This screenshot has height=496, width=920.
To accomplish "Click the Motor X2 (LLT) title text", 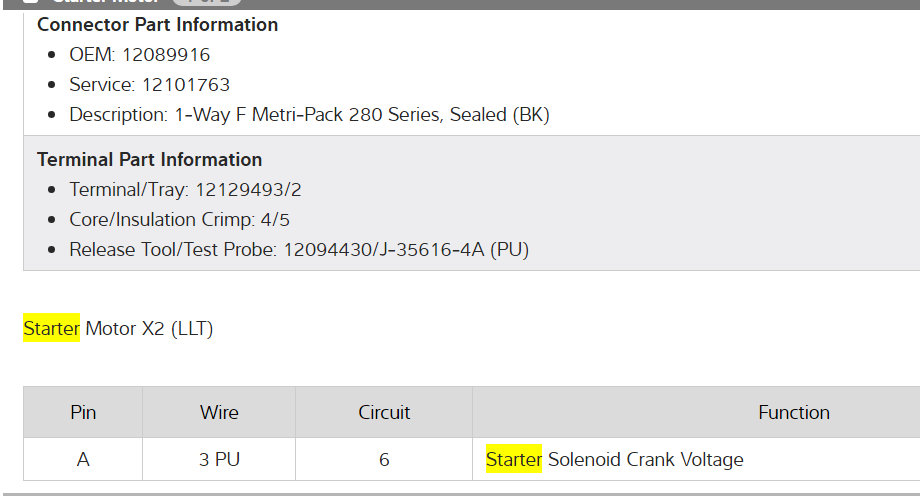I will pos(149,328).
